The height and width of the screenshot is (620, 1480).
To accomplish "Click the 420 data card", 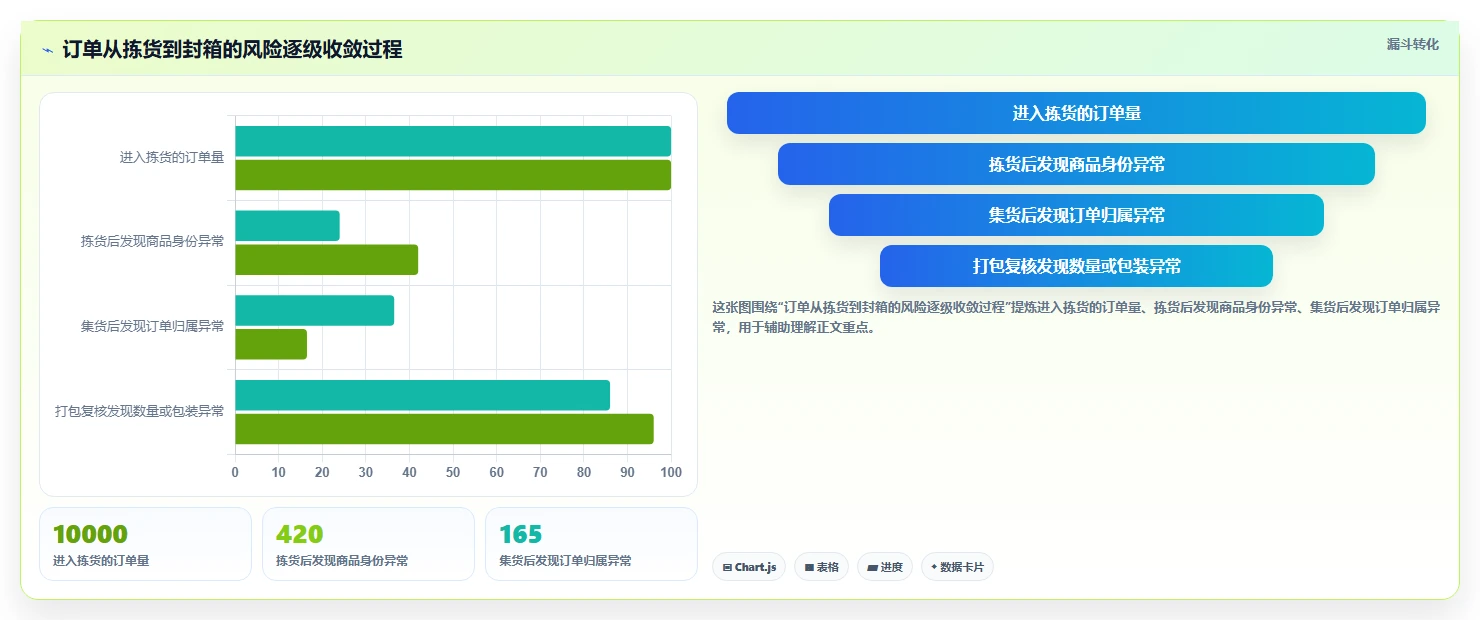I will (368, 544).
